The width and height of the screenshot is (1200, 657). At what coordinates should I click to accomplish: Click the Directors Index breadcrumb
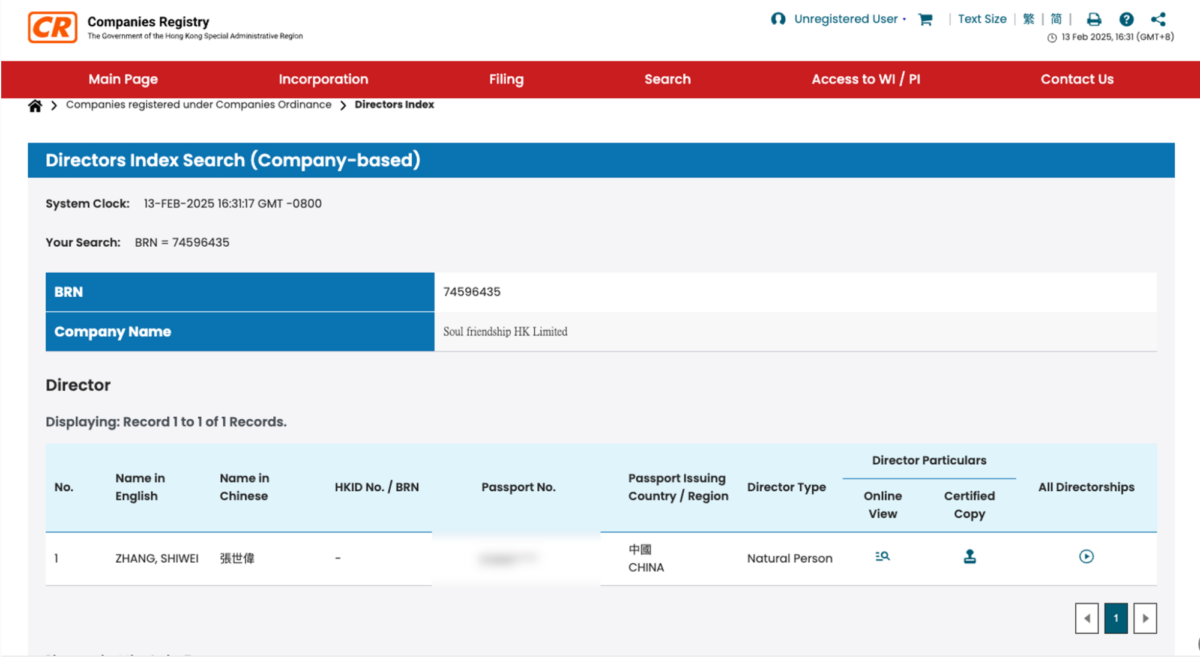pyautogui.click(x=394, y=104)
